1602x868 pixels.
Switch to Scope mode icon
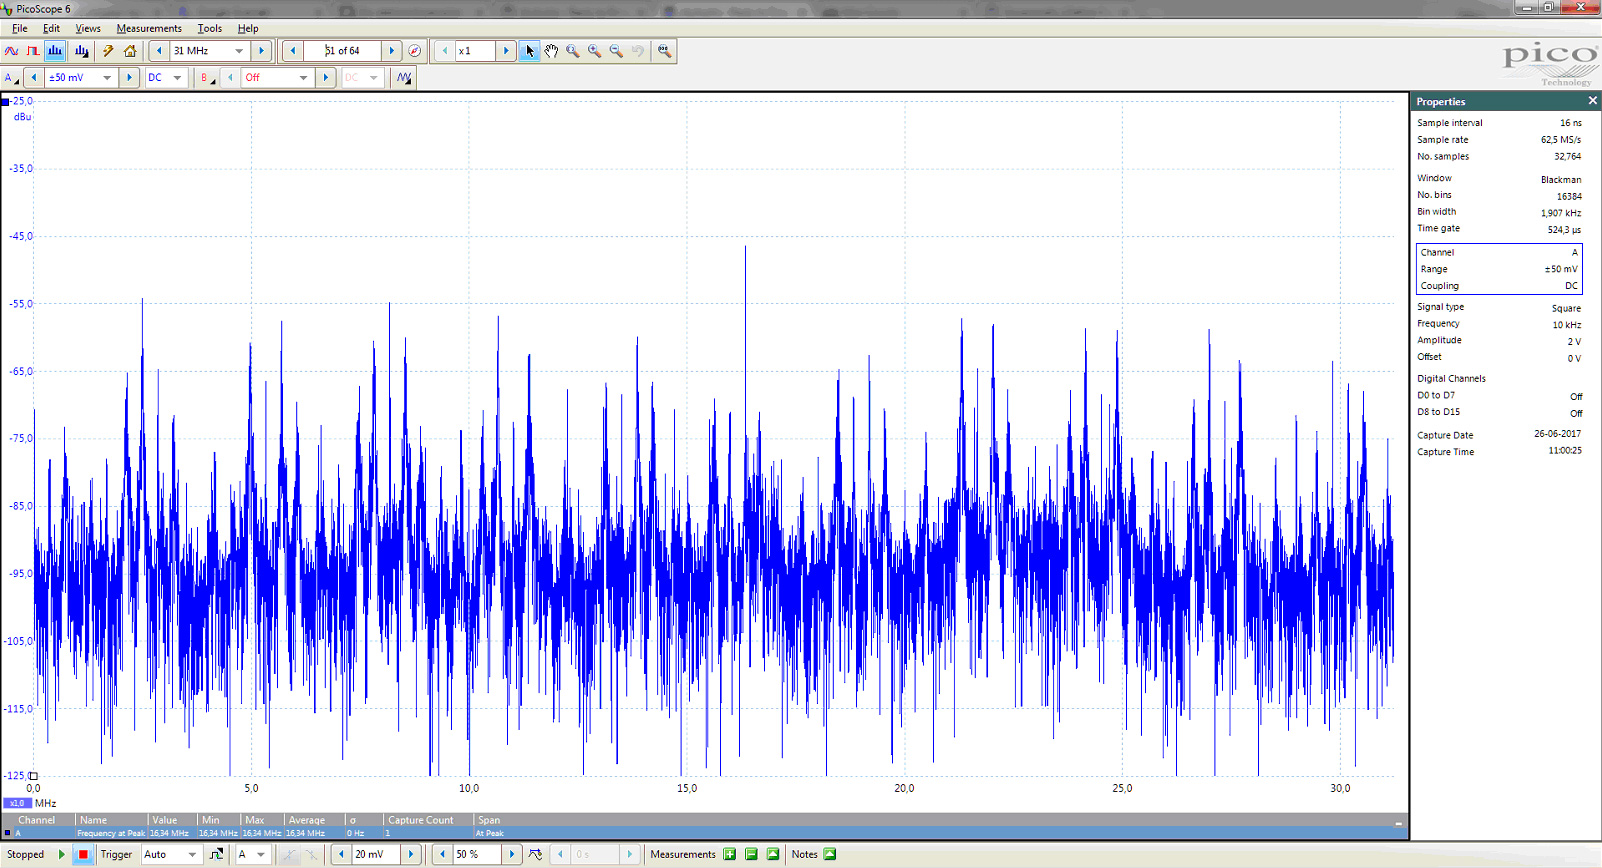[x=12, y=51]
